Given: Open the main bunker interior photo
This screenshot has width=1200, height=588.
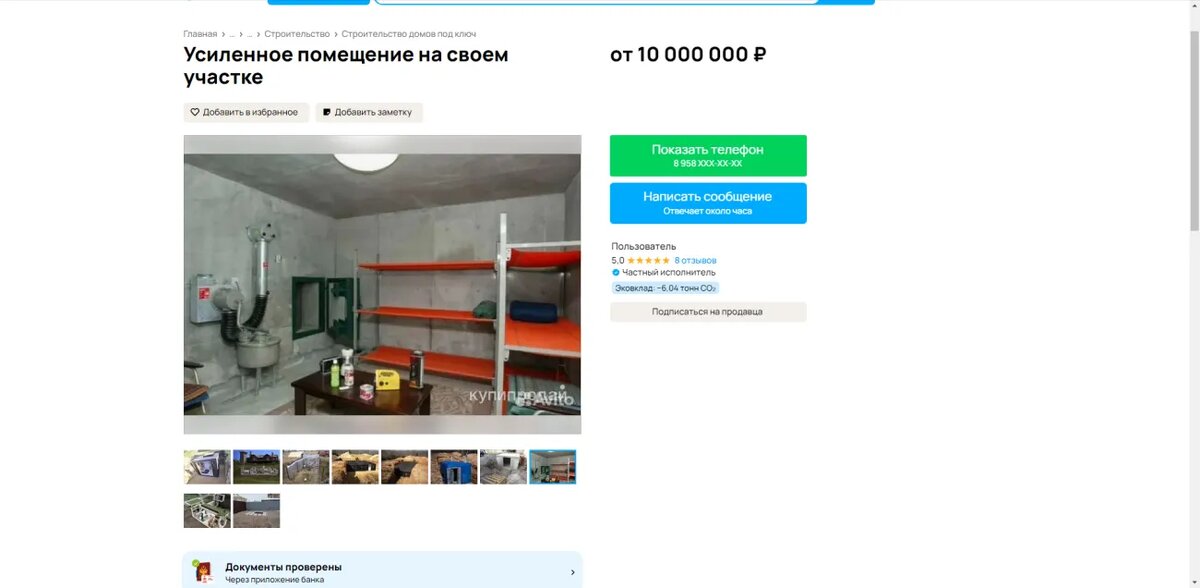Looking at the screenshot, I should point(382,284).
